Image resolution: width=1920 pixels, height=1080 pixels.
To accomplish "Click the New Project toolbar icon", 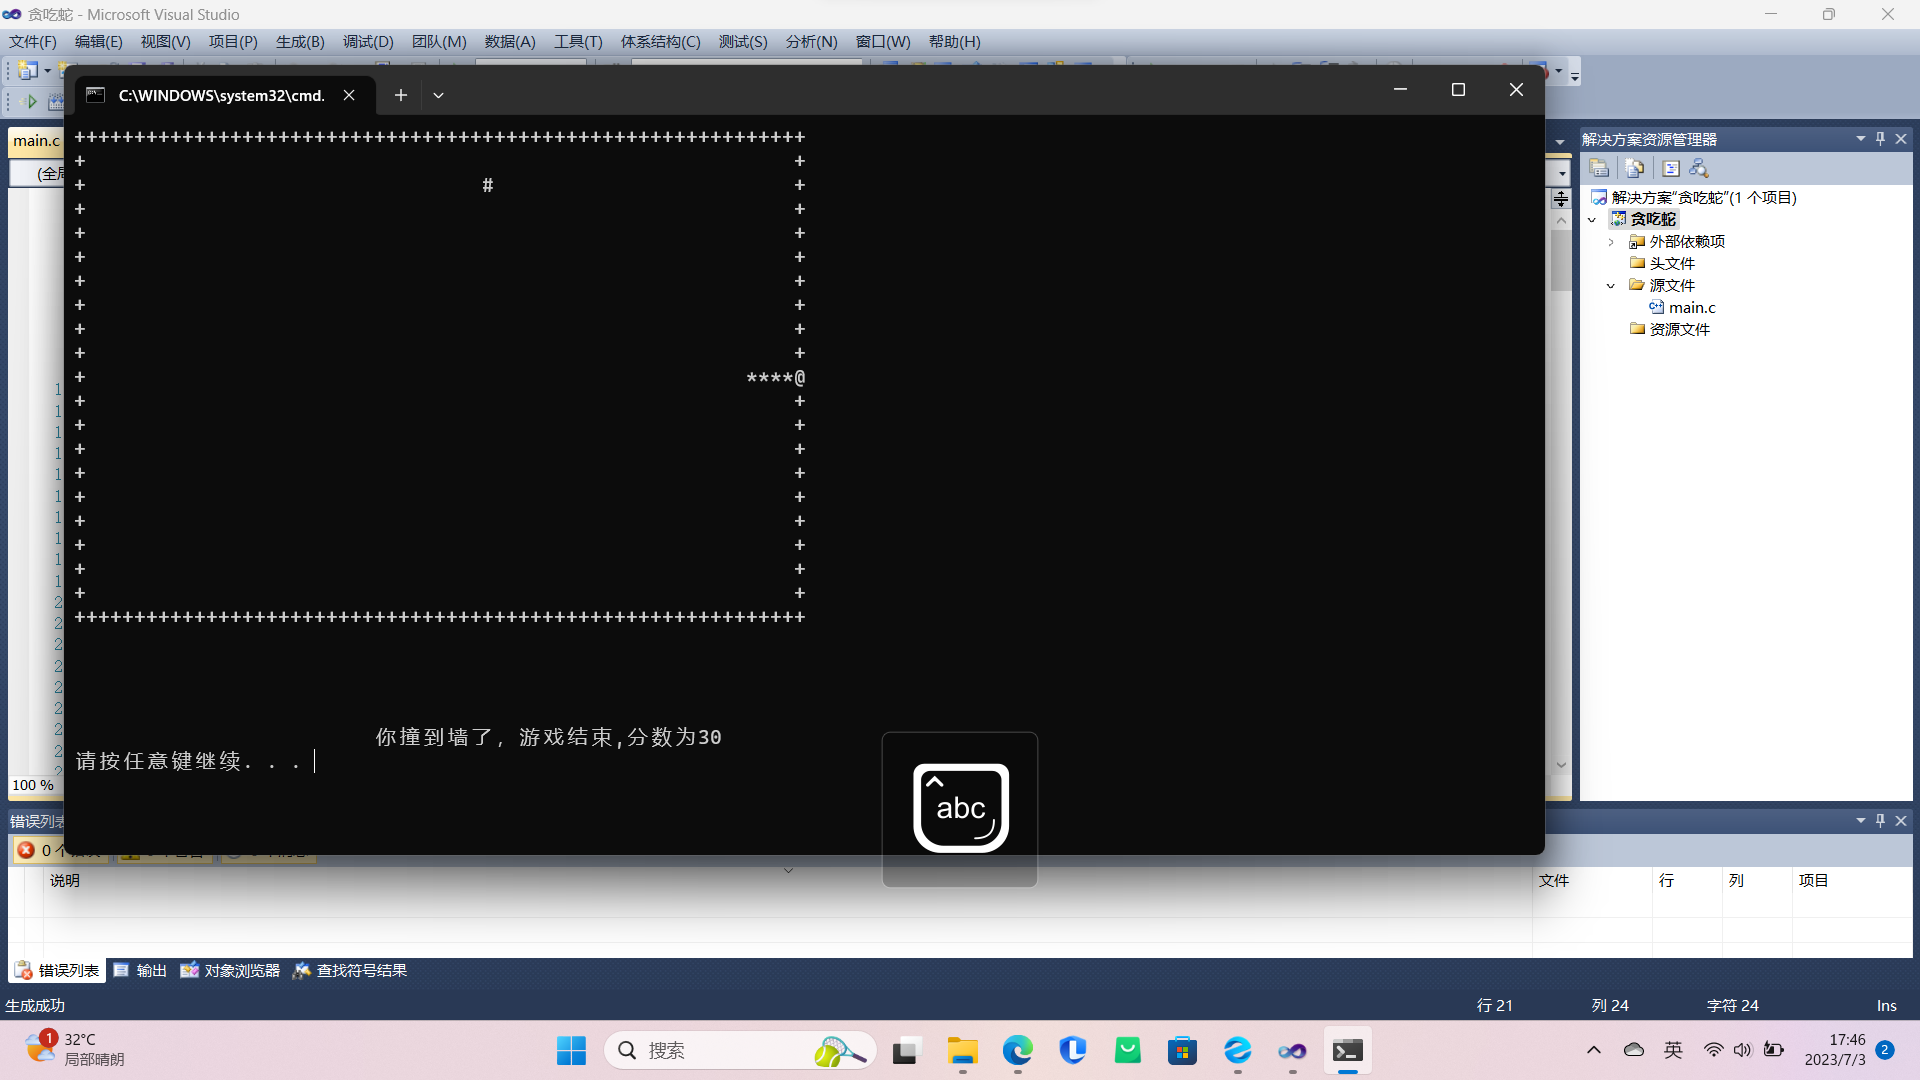I will (x=28, y=70).
